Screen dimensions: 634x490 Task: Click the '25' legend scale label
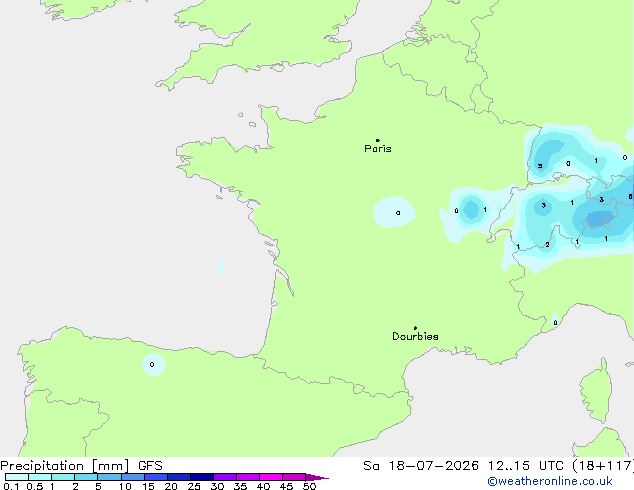pyautogui.click(x=194, y=486)
